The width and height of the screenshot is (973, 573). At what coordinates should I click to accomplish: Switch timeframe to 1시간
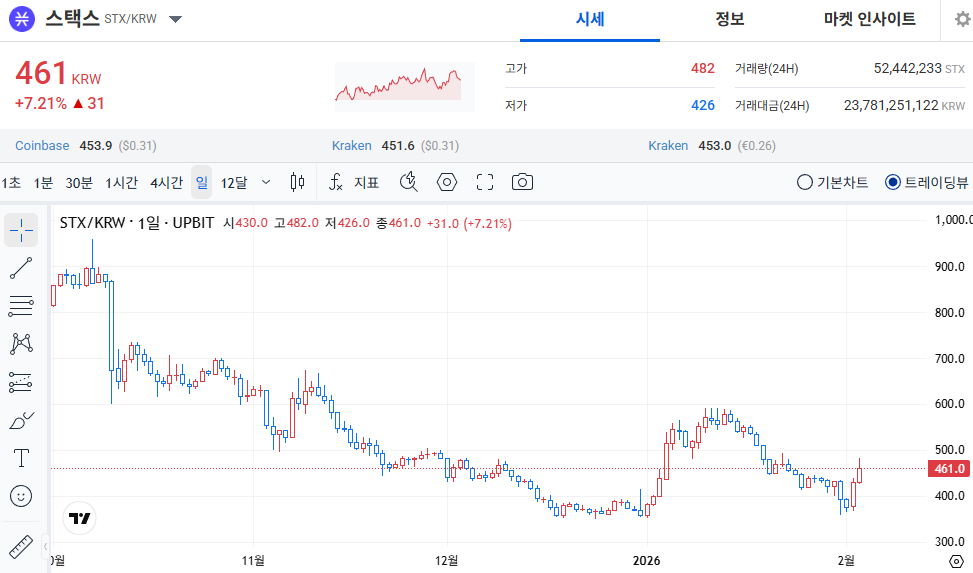pyautogui.click(x=121, y=182)
